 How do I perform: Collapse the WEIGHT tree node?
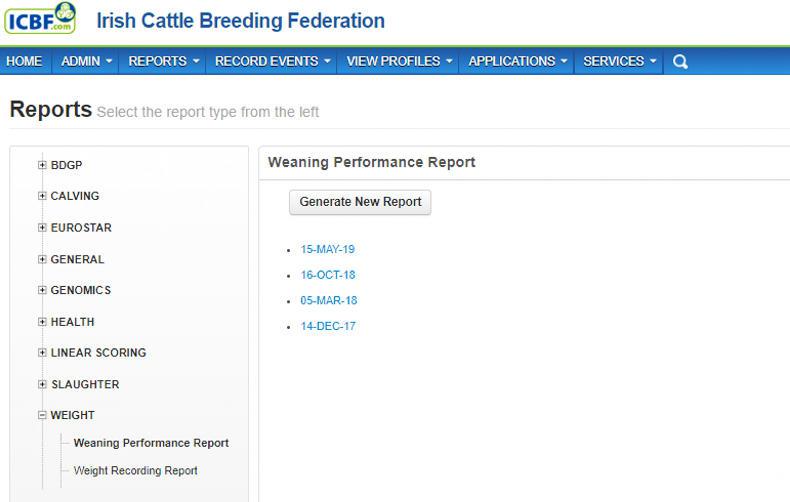(x=42, y=415)
